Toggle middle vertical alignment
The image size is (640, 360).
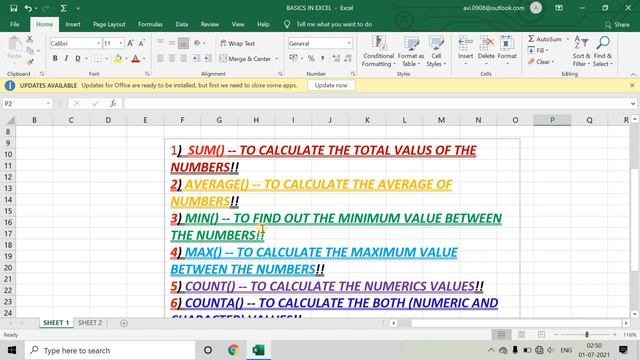[172, 43]
